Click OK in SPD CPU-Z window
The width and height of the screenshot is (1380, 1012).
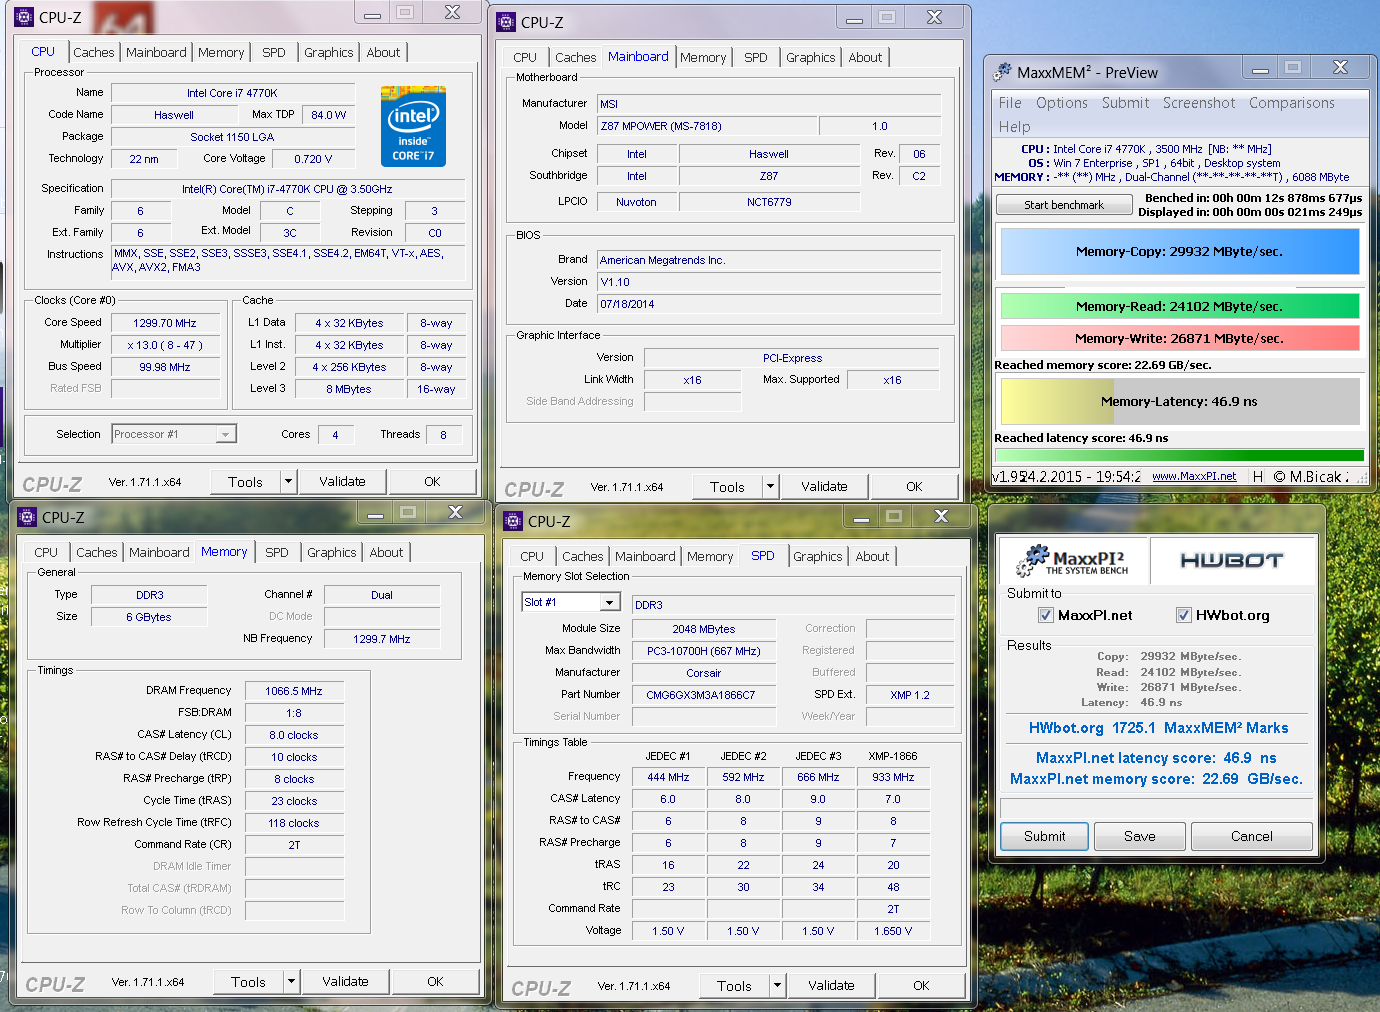tap(921, 985)
